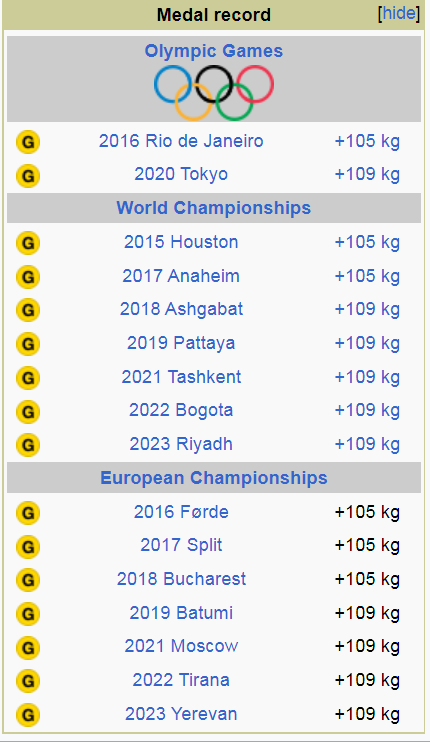Open the 2021 Moscow link
The image size is (430, 756).
[x=181, y=646]
